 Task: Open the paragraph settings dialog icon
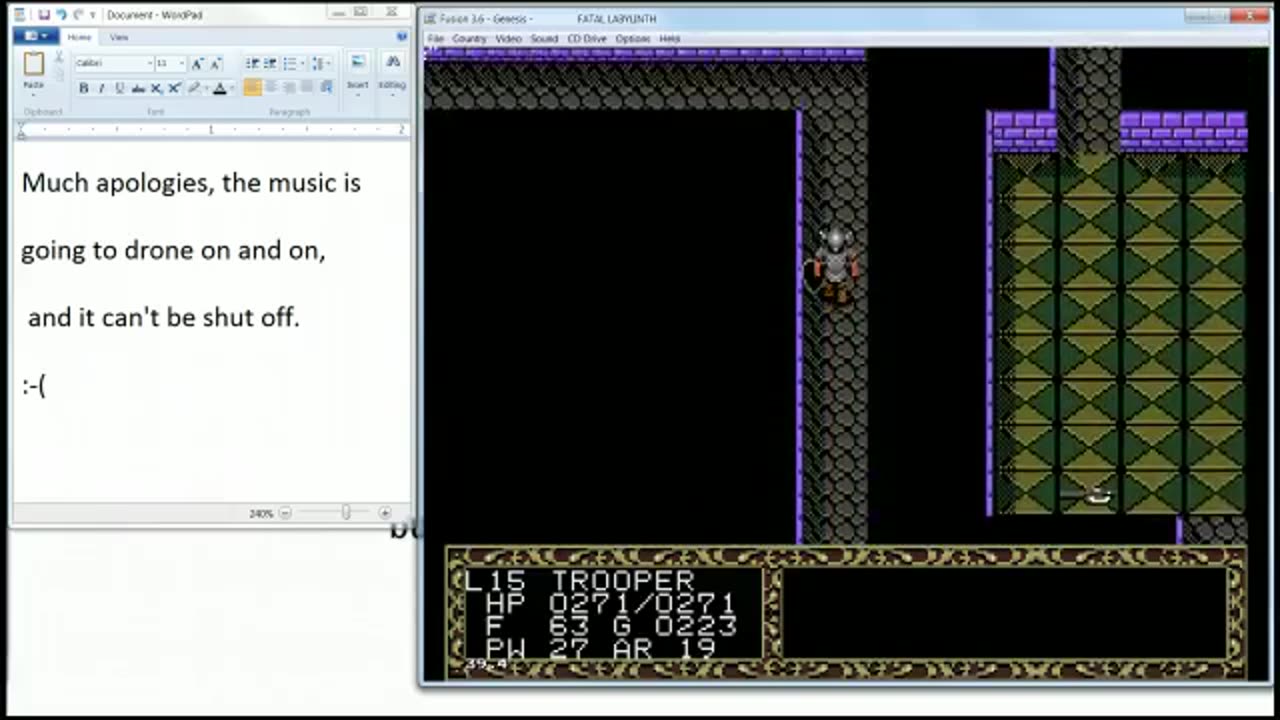coord(326,88)
